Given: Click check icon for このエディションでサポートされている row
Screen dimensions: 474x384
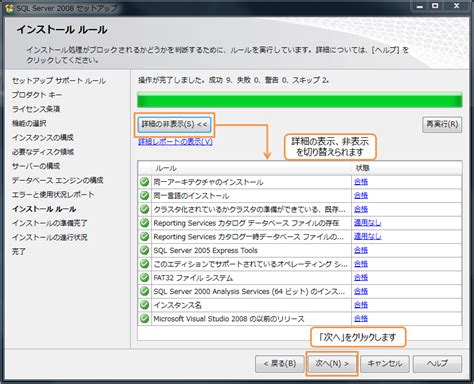Looking at the screenshot, I should point(144,264).
